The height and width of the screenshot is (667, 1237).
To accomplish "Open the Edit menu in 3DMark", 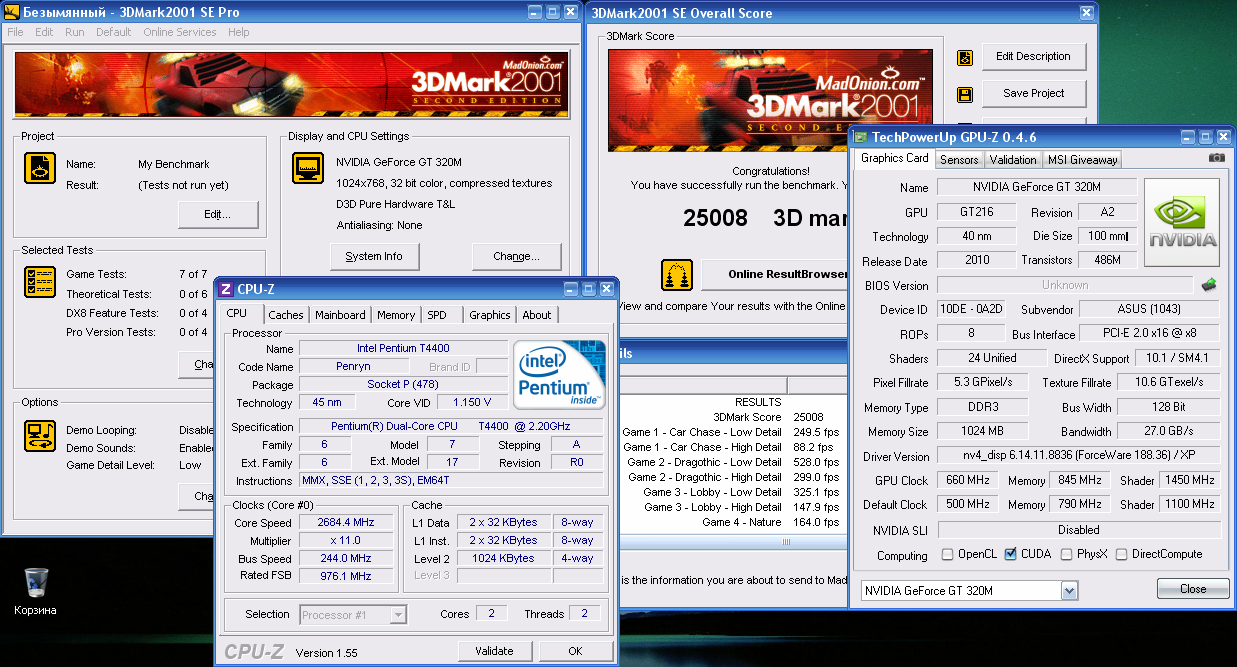I will pyautogui.click(x=44, y=32).
